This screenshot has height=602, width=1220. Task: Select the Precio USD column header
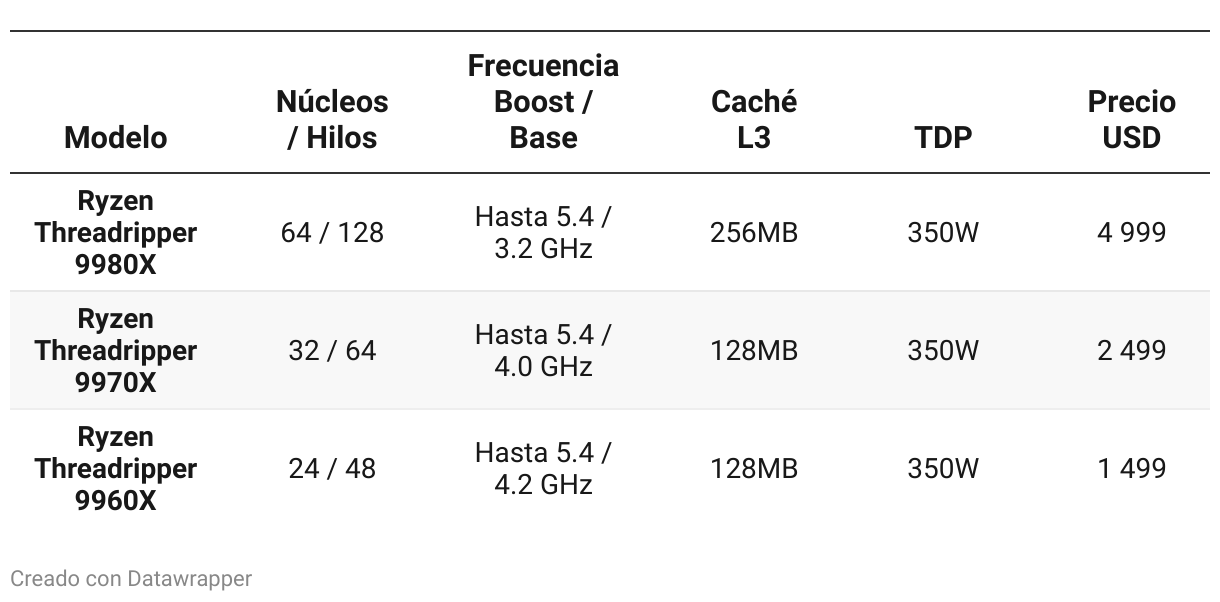click(1132, 119)
